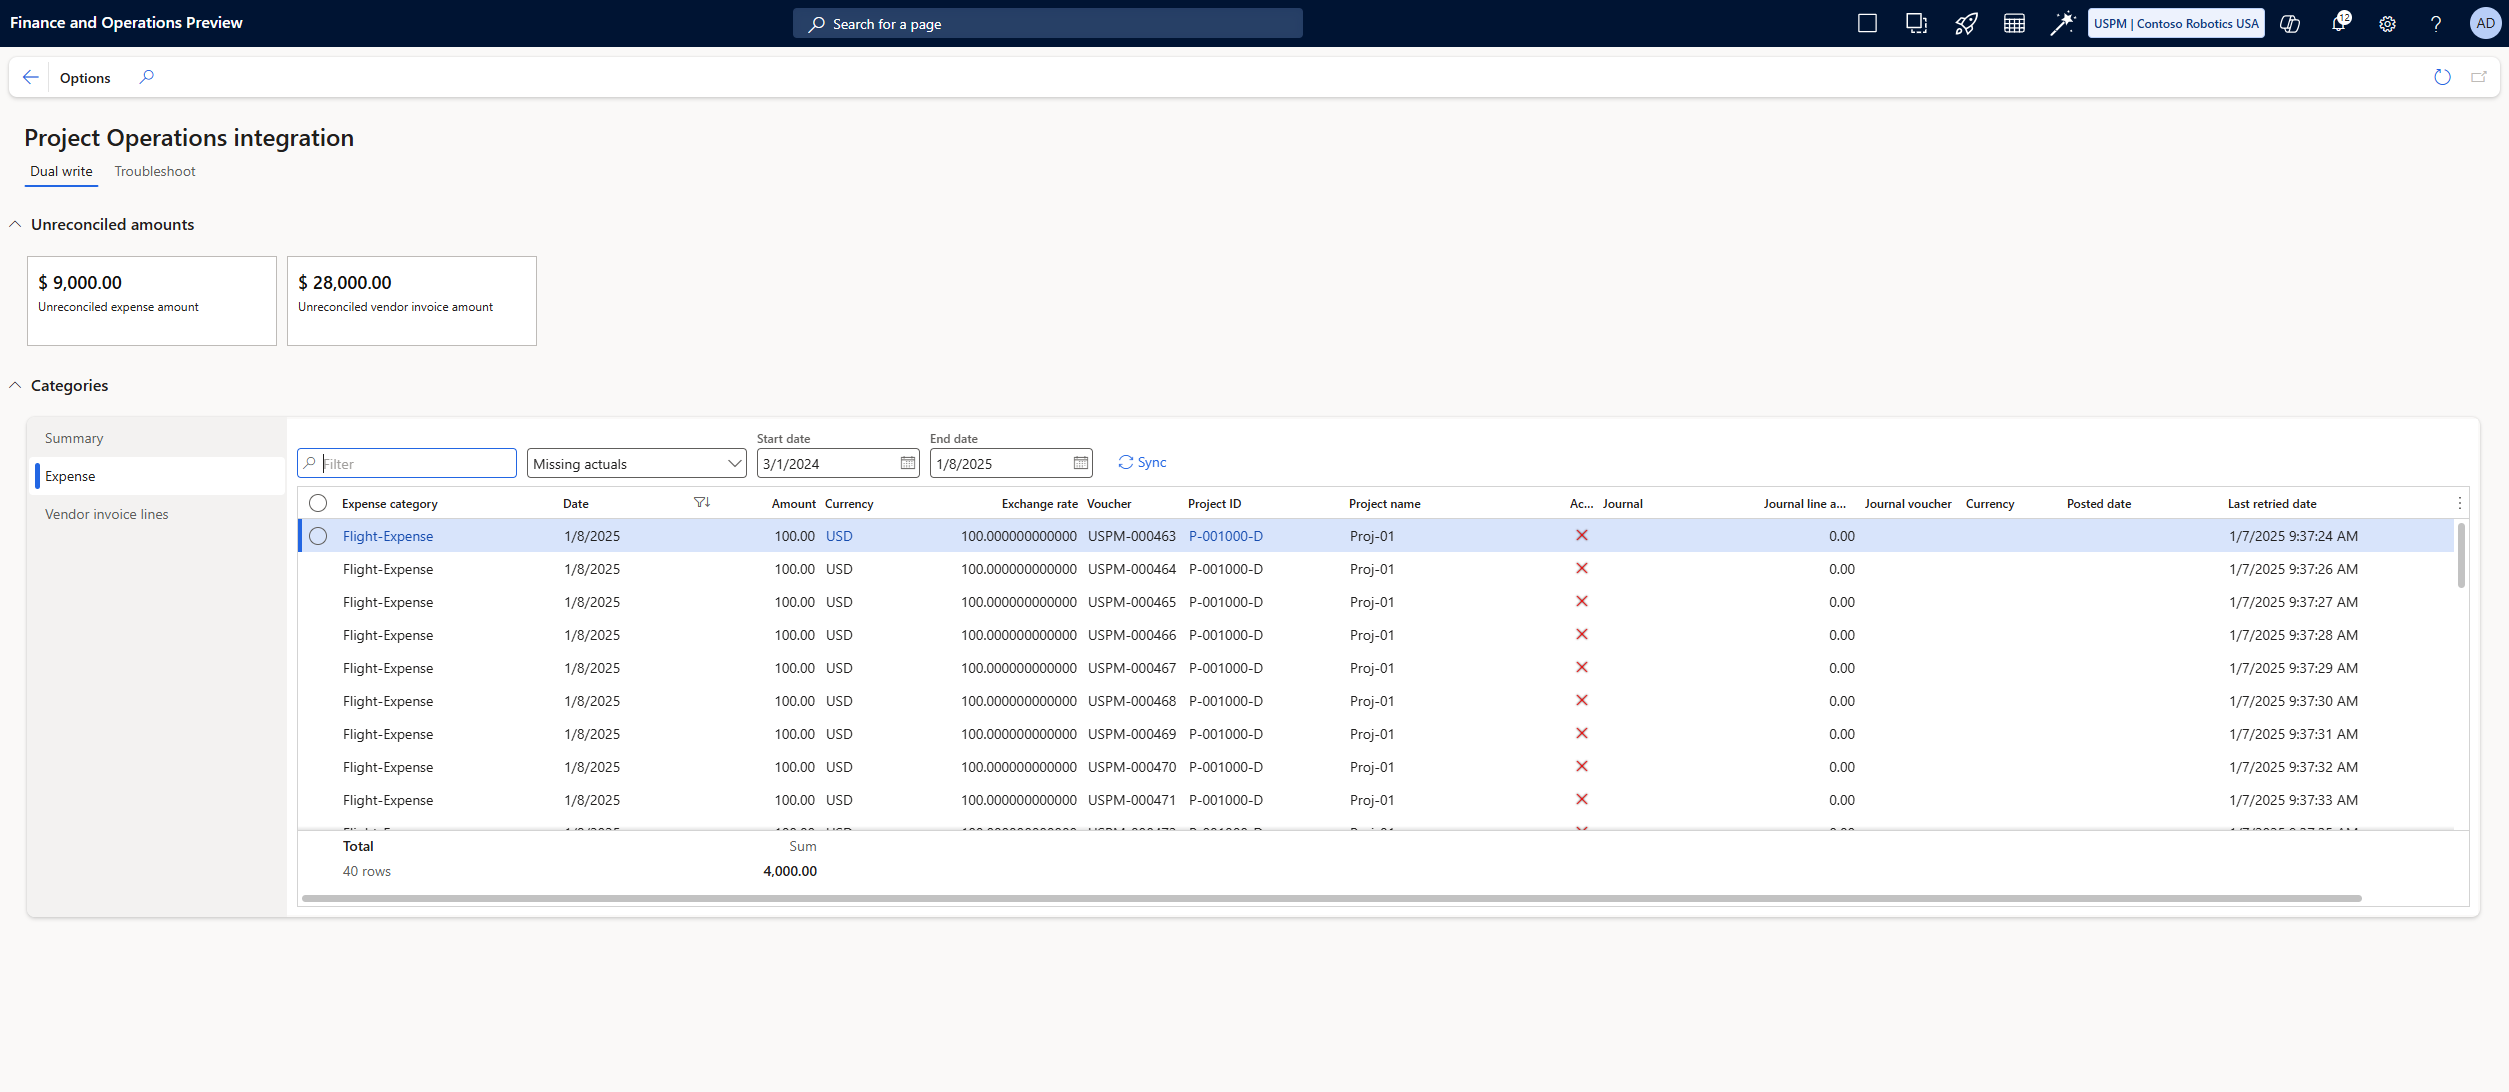Screen dimensions: 2509x1092
Task: Click red X in USPM-000467 row
Action: pos(1582,667)
